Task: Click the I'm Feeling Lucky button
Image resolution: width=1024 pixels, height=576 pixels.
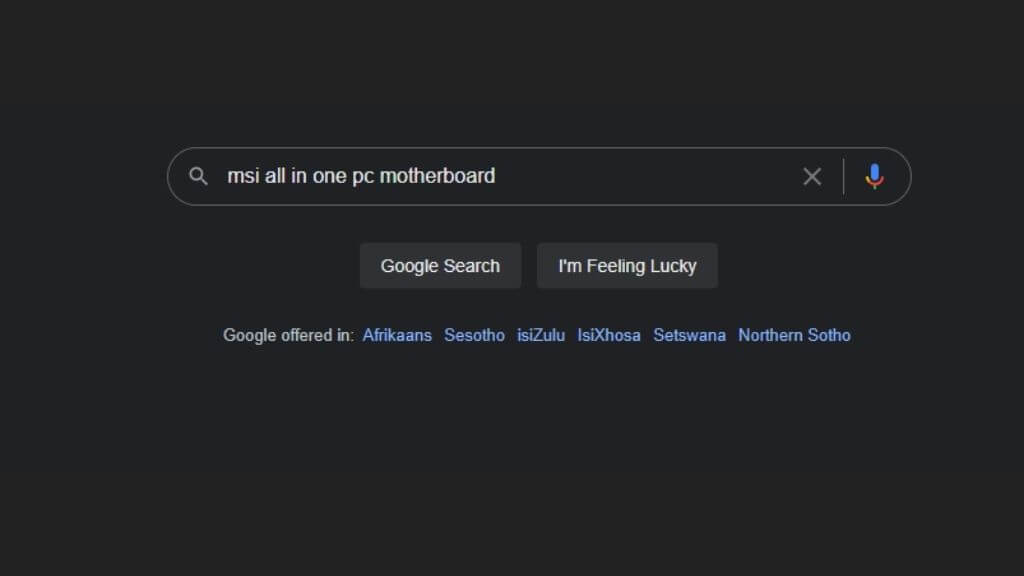Action: 627,266
